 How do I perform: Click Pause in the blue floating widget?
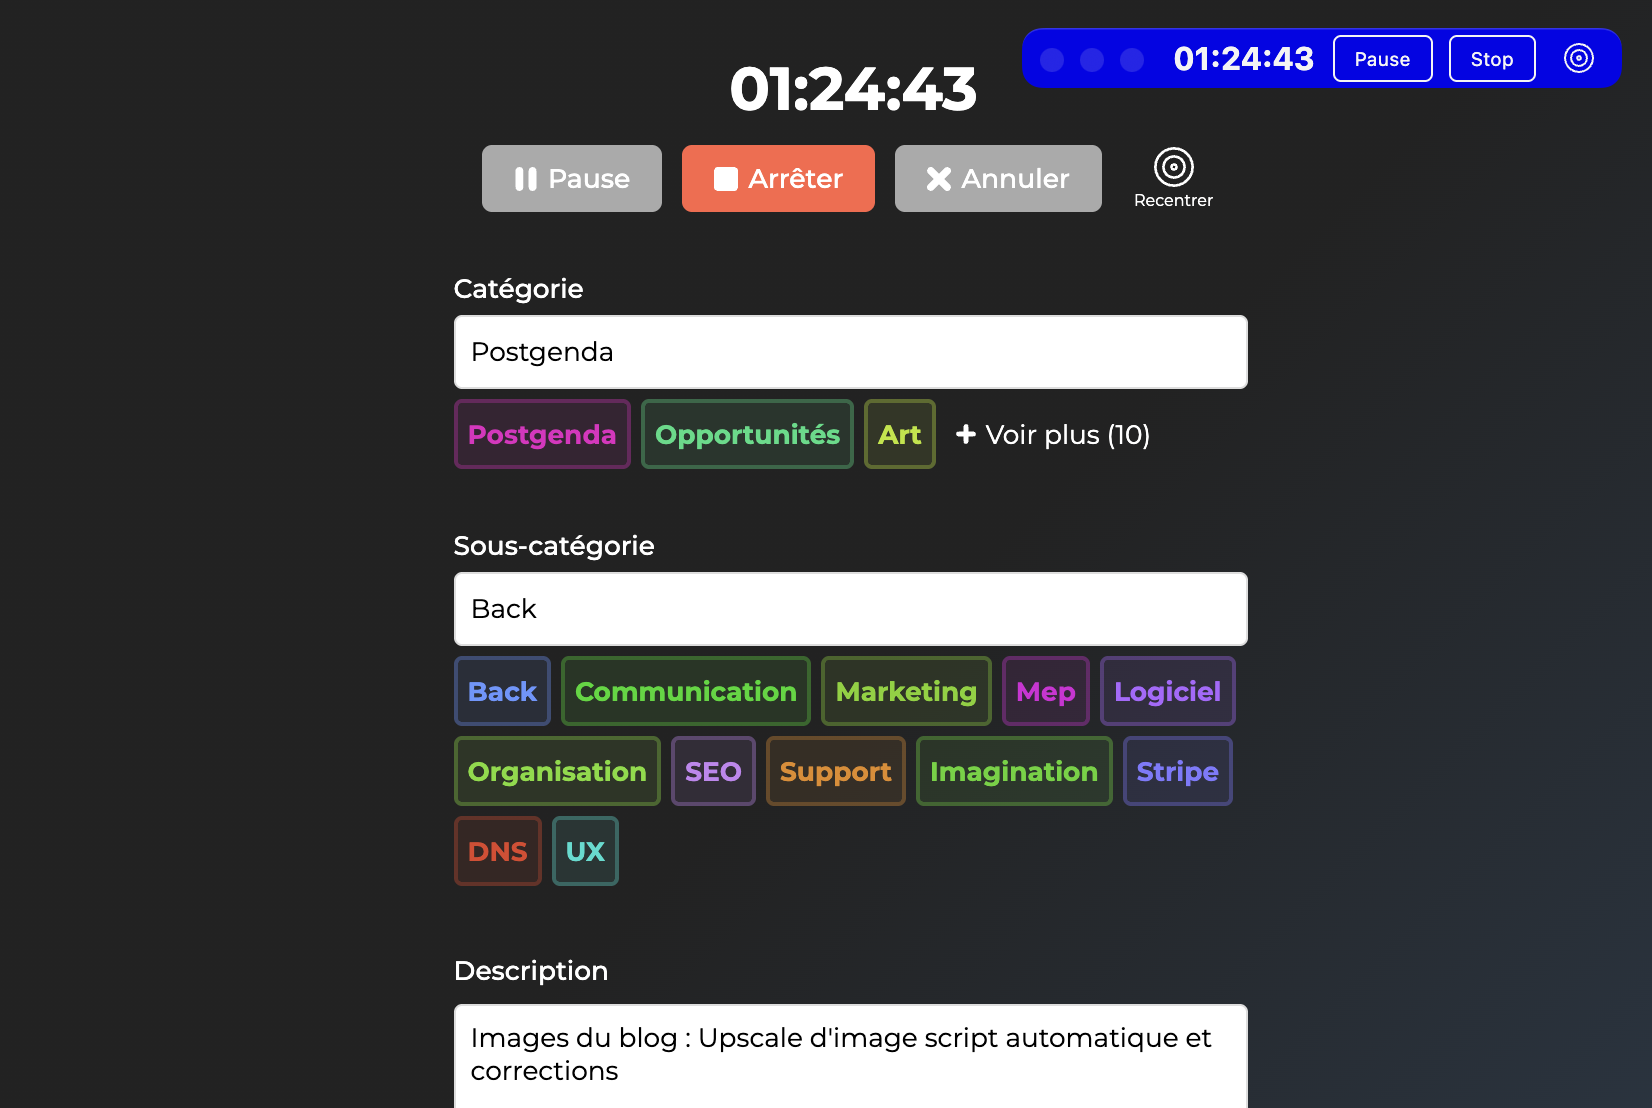click(1382, 59)
